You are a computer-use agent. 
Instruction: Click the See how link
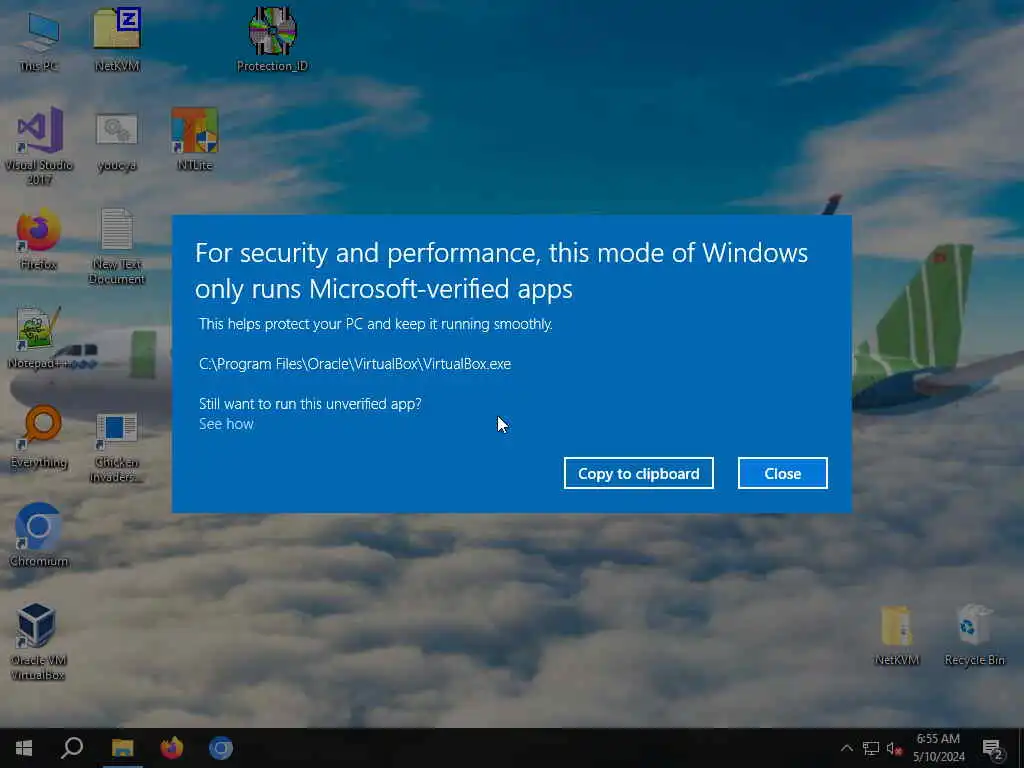click(226, 424)
